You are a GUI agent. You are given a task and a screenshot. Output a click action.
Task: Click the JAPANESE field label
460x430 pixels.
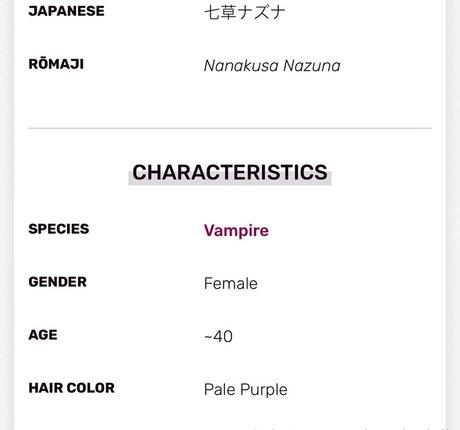[x=66, y=11]
